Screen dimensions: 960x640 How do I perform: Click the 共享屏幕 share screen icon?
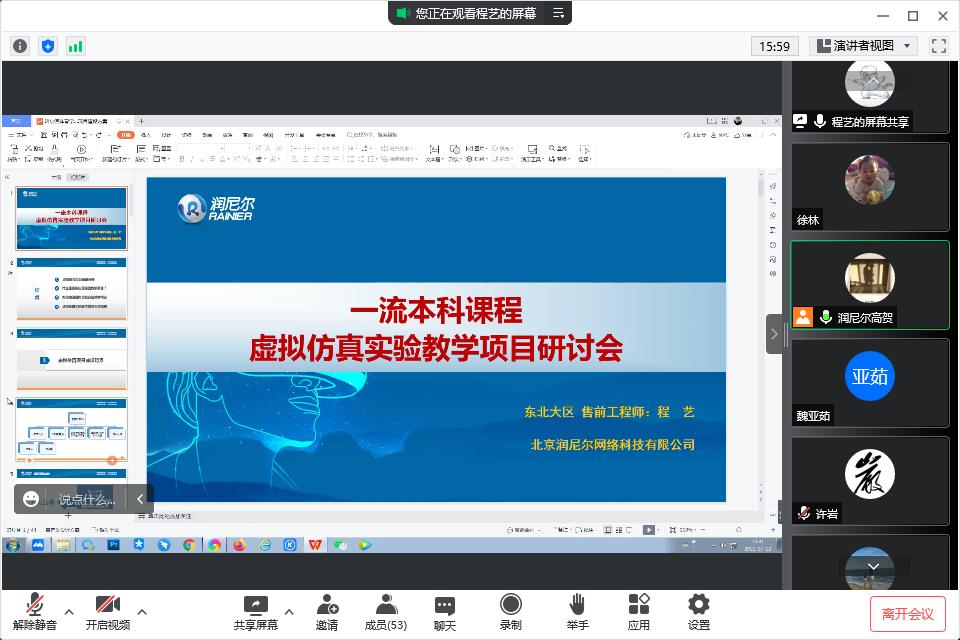pos(255,612)
